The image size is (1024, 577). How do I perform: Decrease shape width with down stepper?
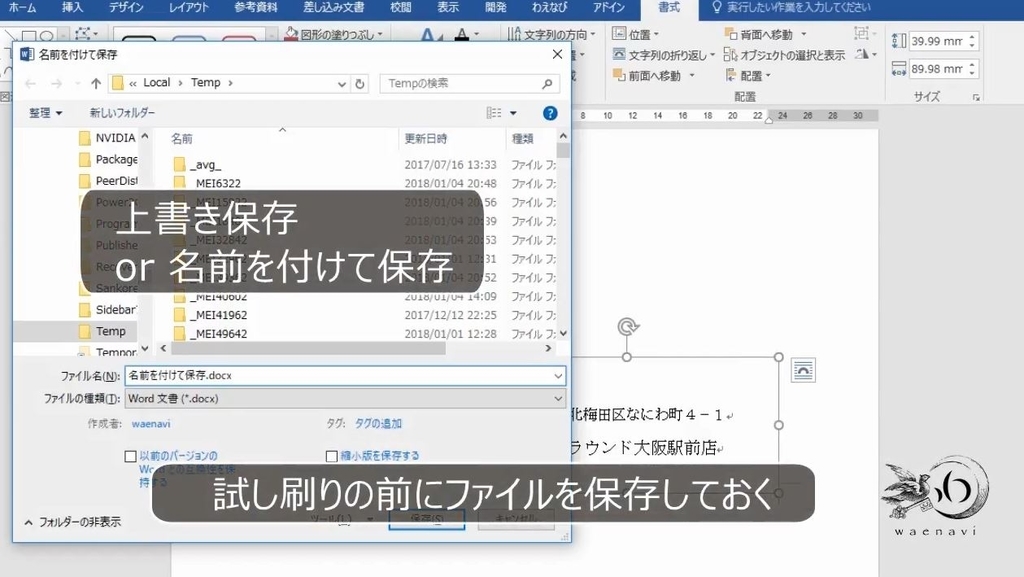pos(972,73)
